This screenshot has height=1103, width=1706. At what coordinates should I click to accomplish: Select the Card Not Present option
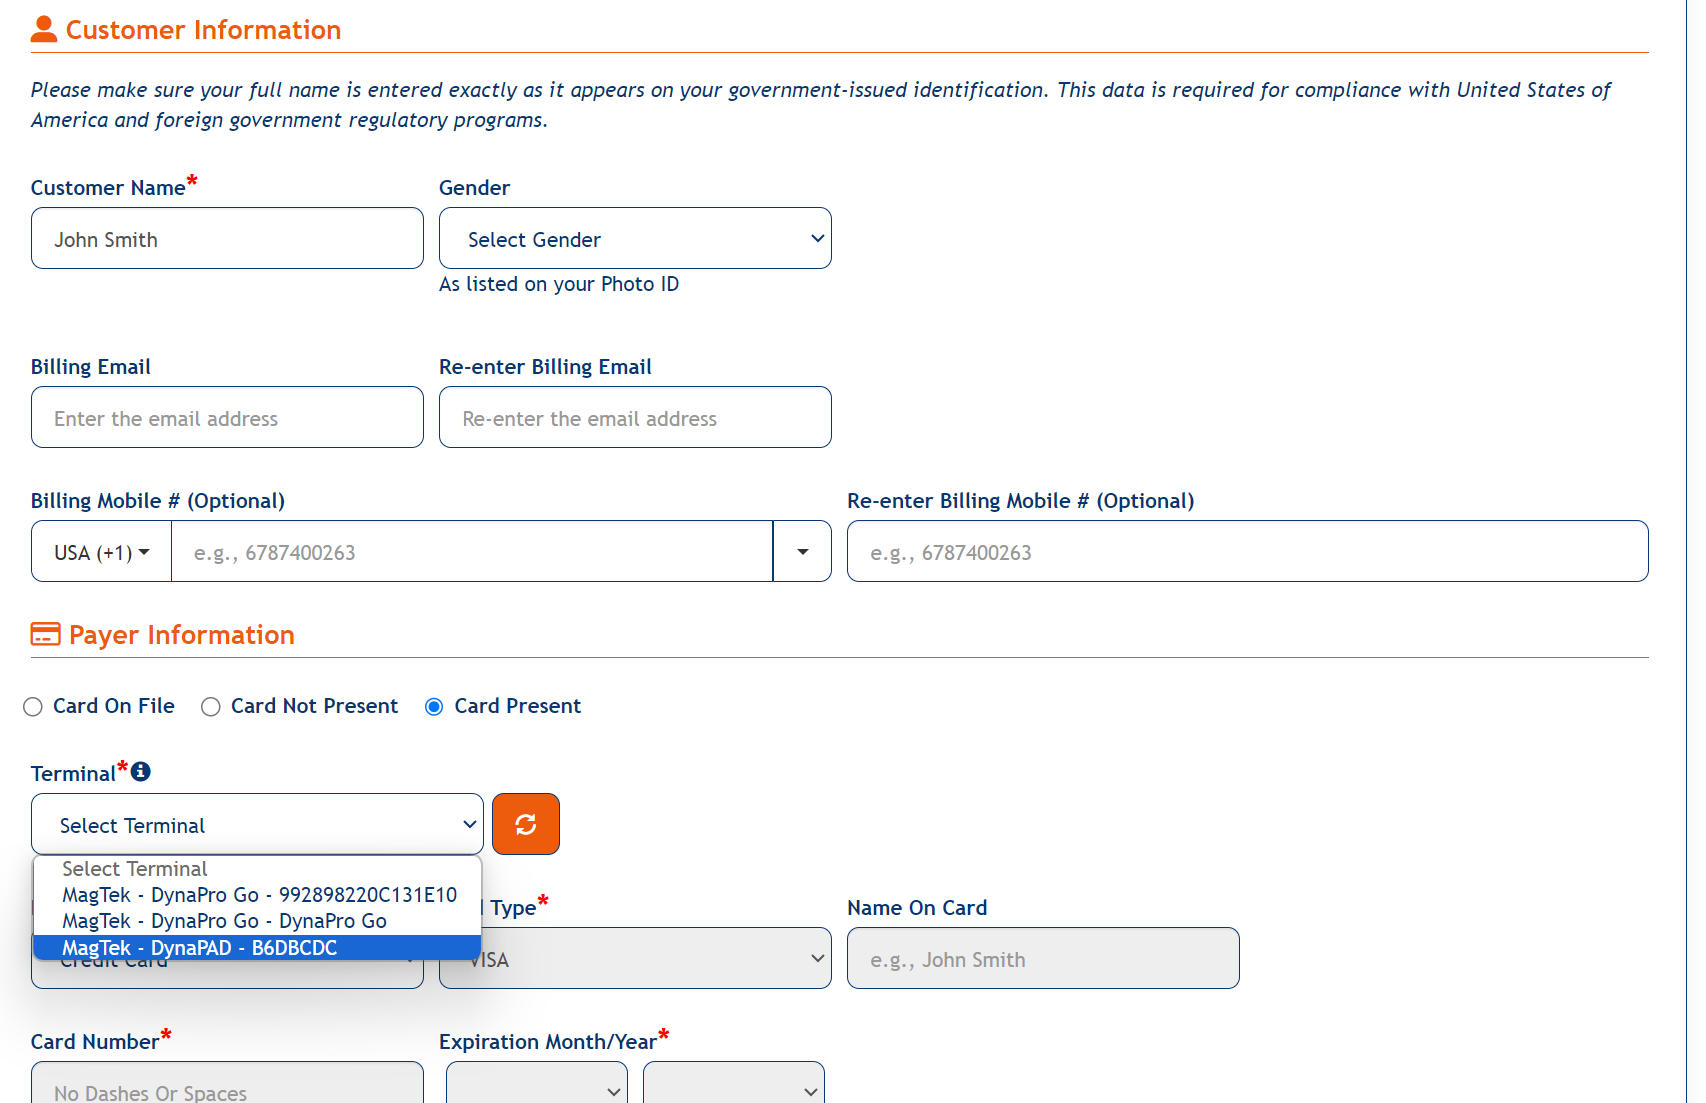click(x=211, y=707)
